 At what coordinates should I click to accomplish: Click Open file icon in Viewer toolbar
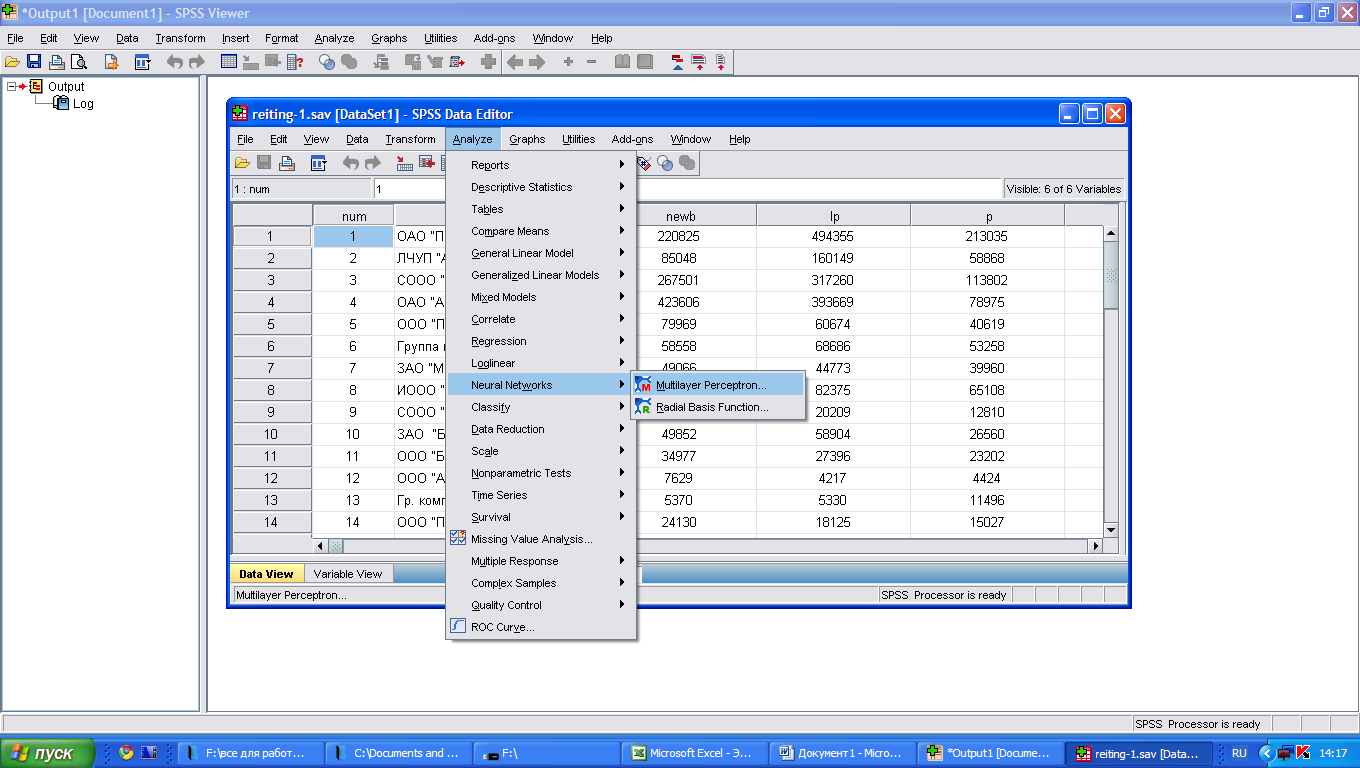point(12,62)
